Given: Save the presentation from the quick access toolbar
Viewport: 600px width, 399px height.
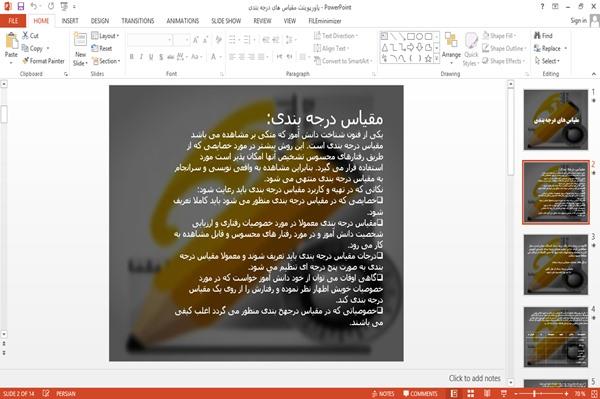Looking at the screenshot, I should pos(21,7).
